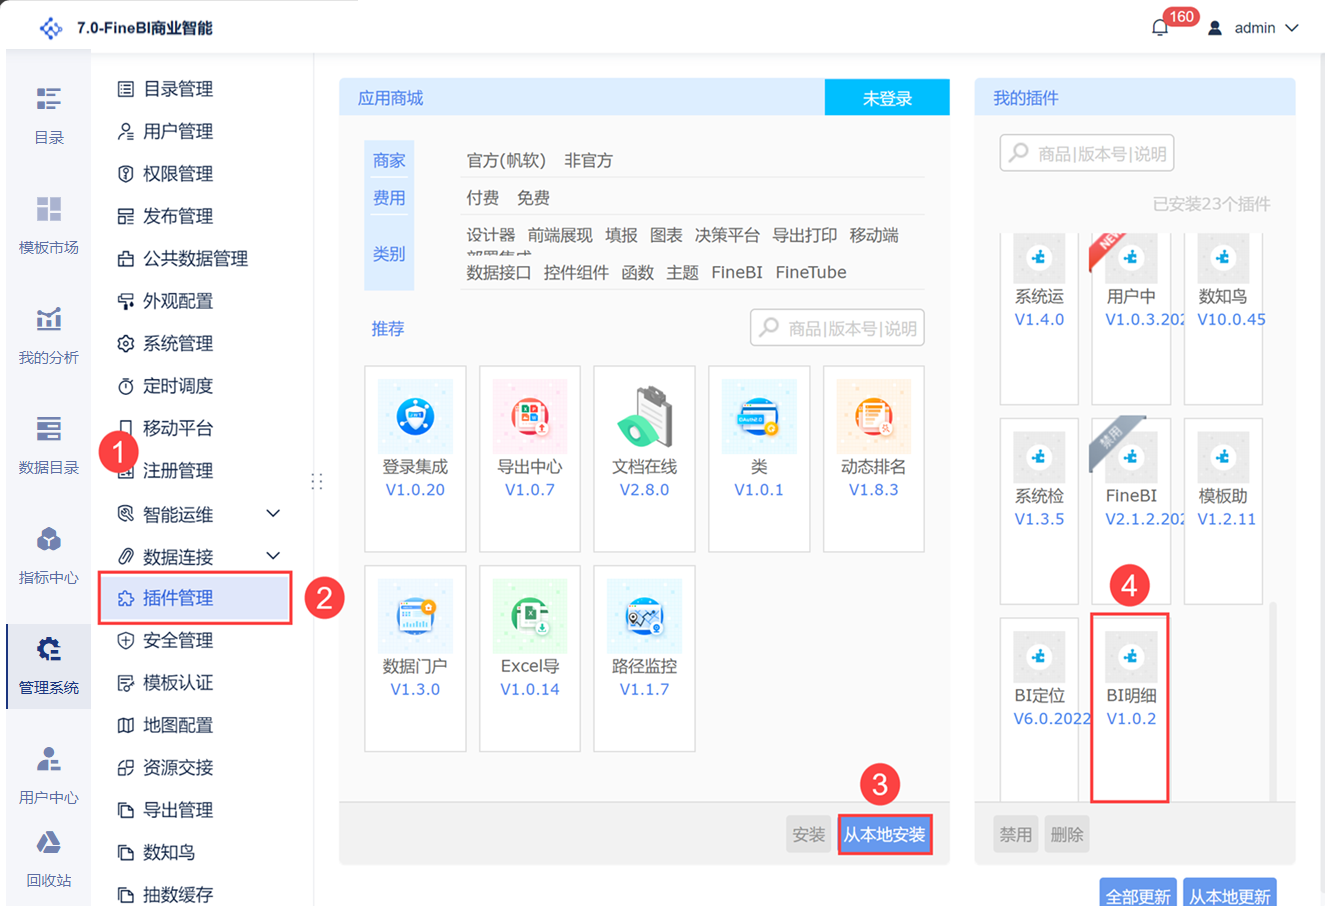Select the Excel导 V1.0.14 plugin card
The width and height of the screenshot is (1325, 906).
[x=530, y=659]
